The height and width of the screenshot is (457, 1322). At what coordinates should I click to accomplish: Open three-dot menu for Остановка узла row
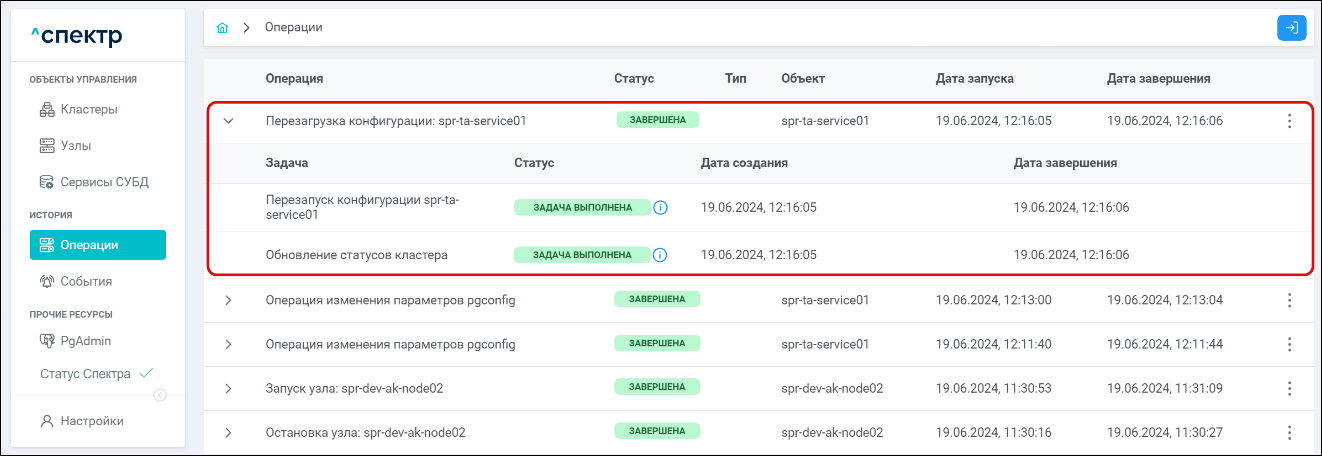(1289, 433)
